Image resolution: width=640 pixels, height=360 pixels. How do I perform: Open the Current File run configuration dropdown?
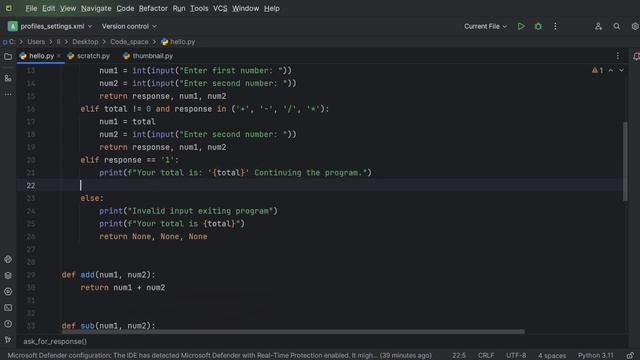485,26
